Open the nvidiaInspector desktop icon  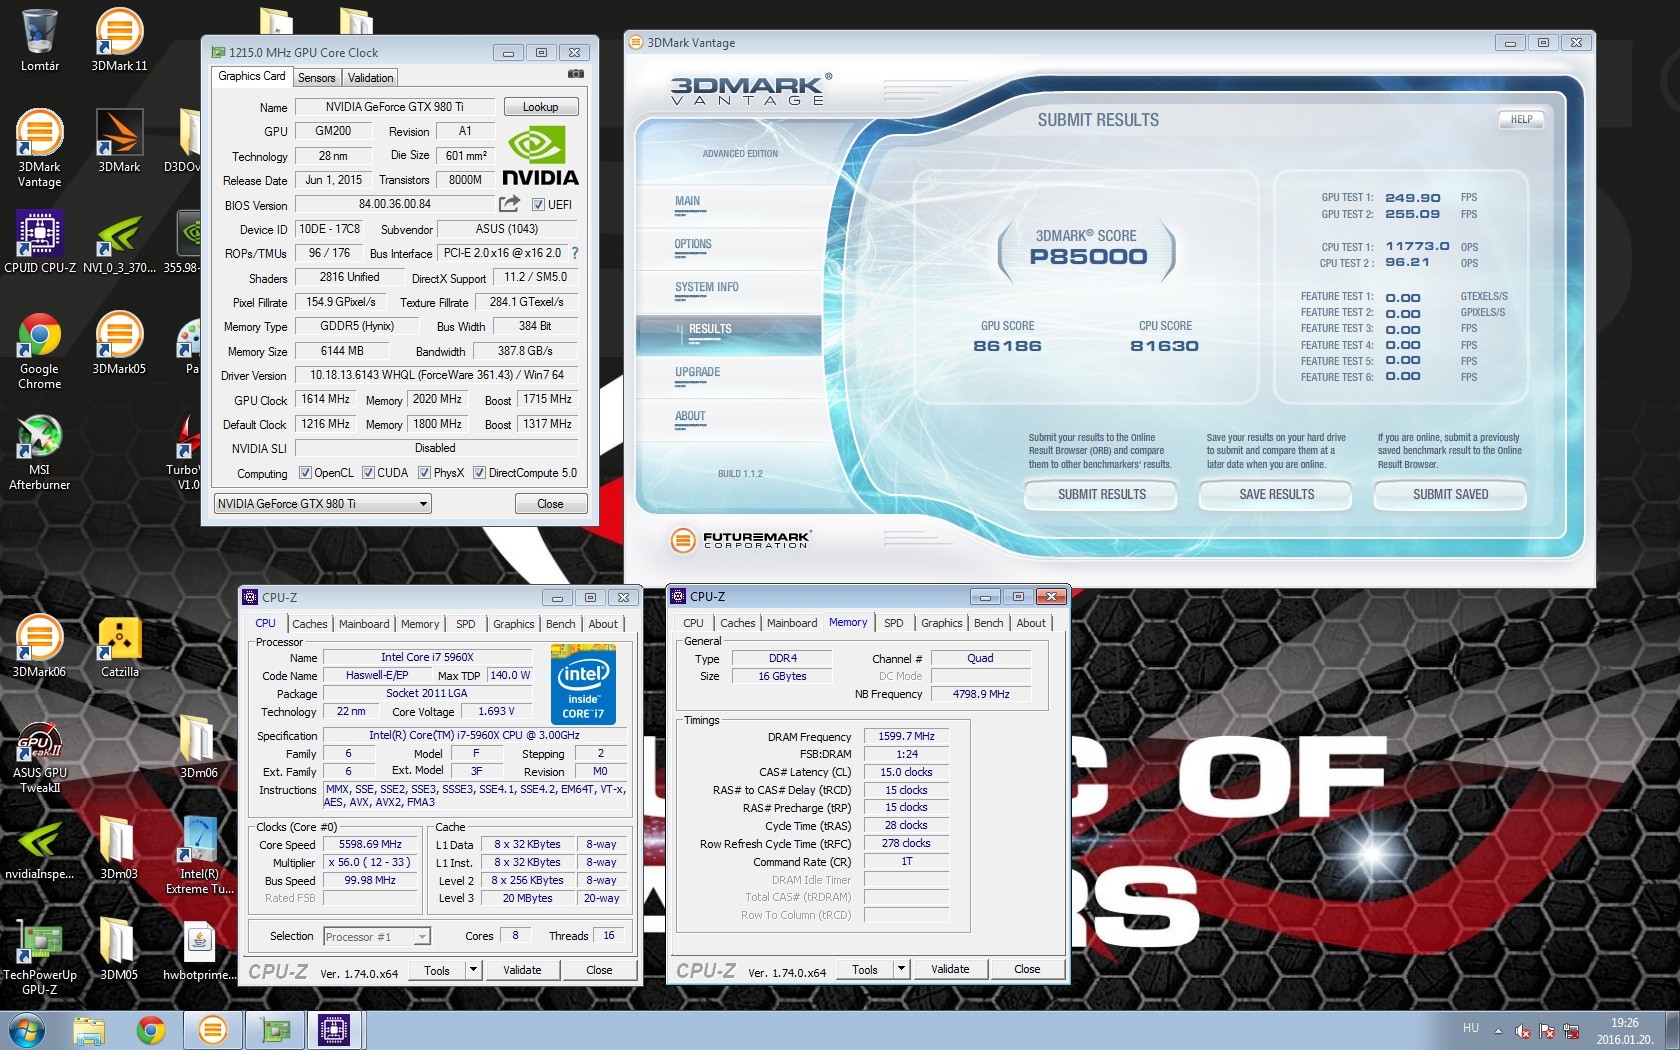[39, 848]
